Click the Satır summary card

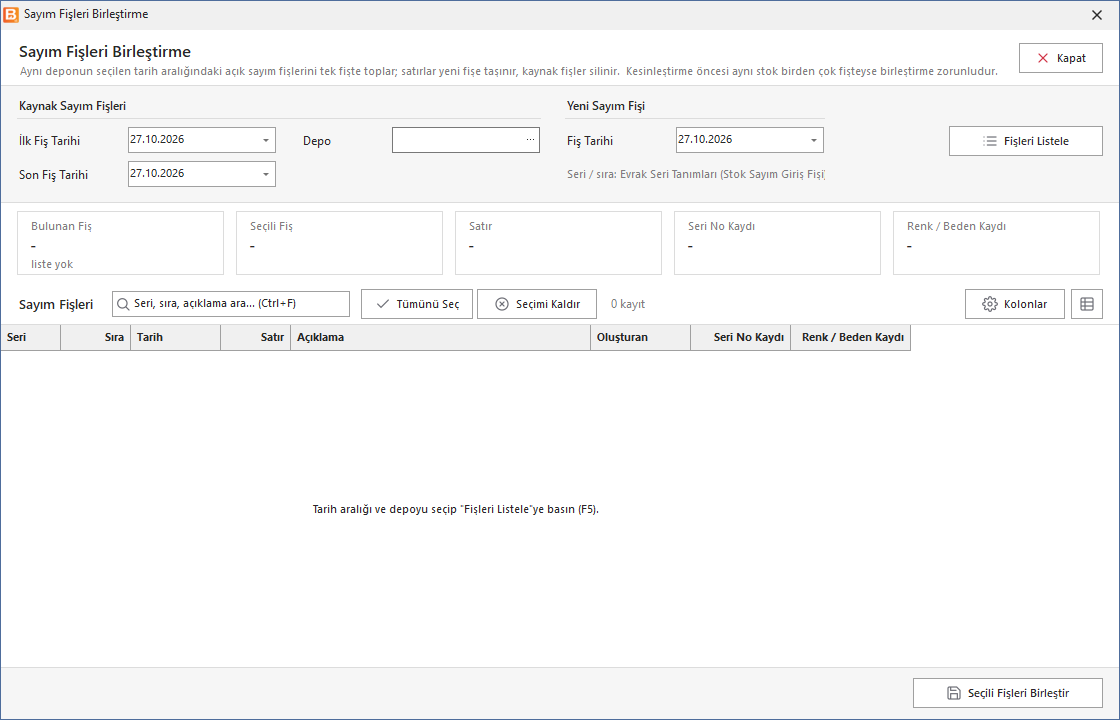(x=559, y=243)
